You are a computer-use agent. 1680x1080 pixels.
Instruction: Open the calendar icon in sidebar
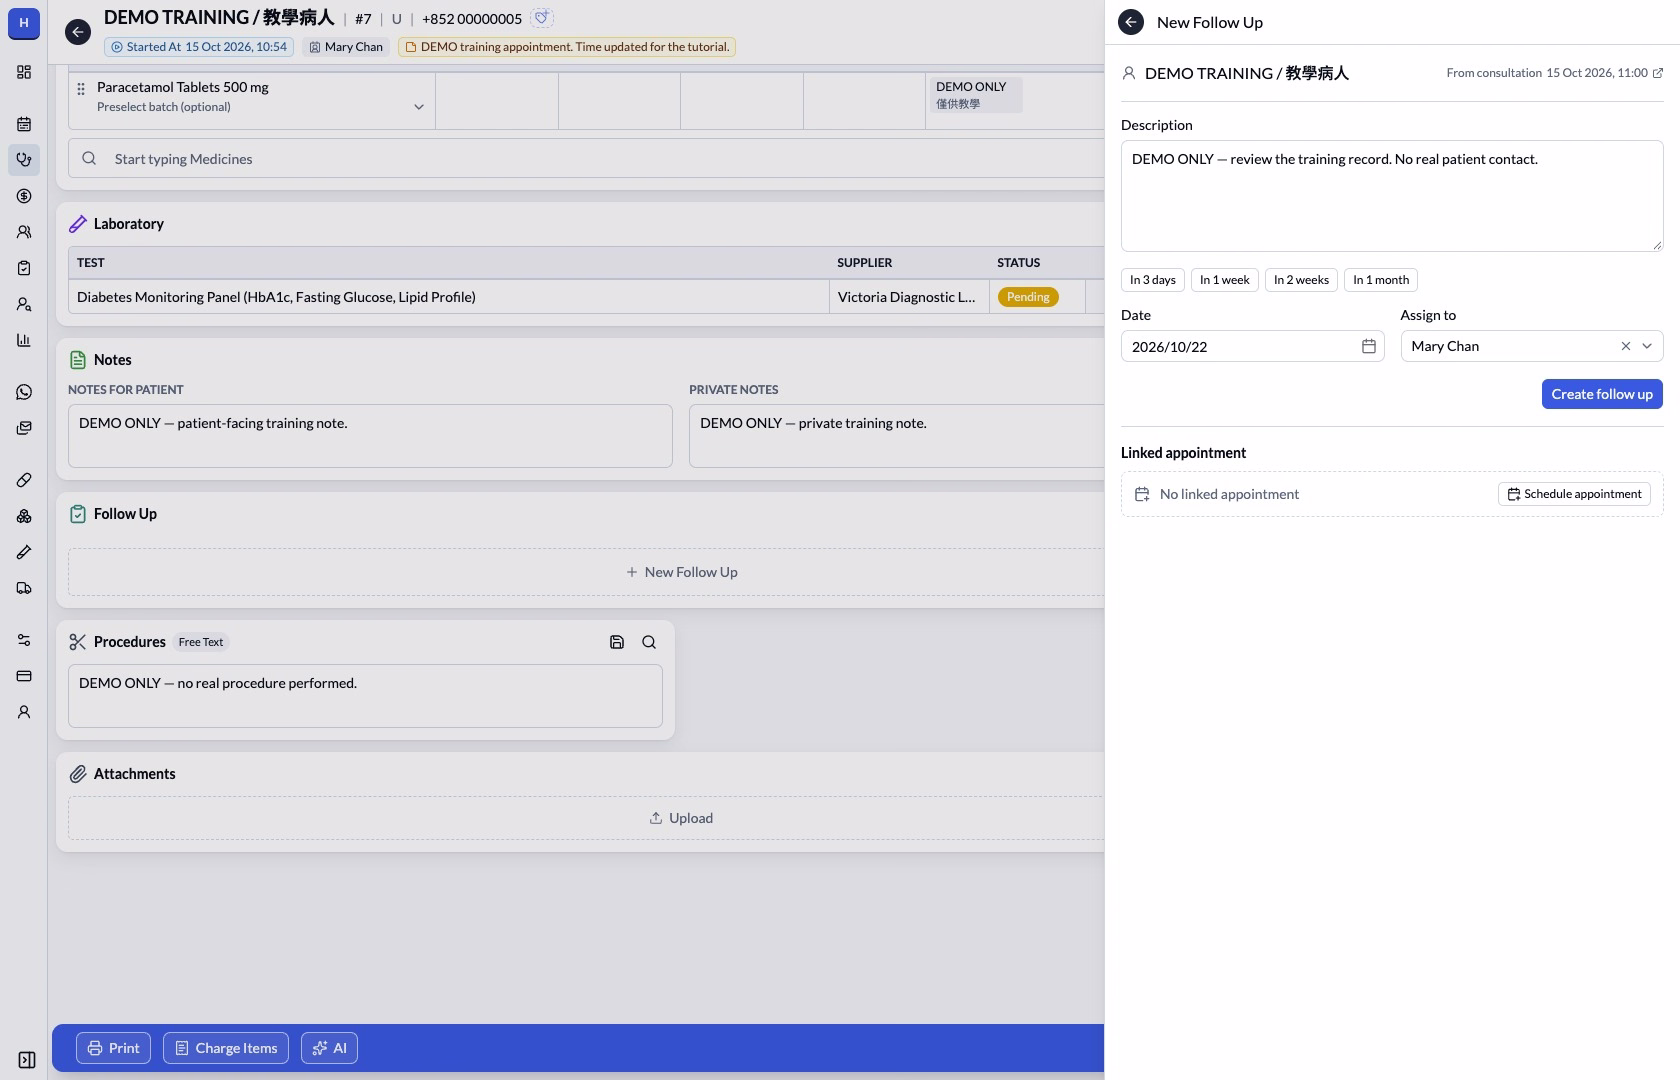click(24, 124)
